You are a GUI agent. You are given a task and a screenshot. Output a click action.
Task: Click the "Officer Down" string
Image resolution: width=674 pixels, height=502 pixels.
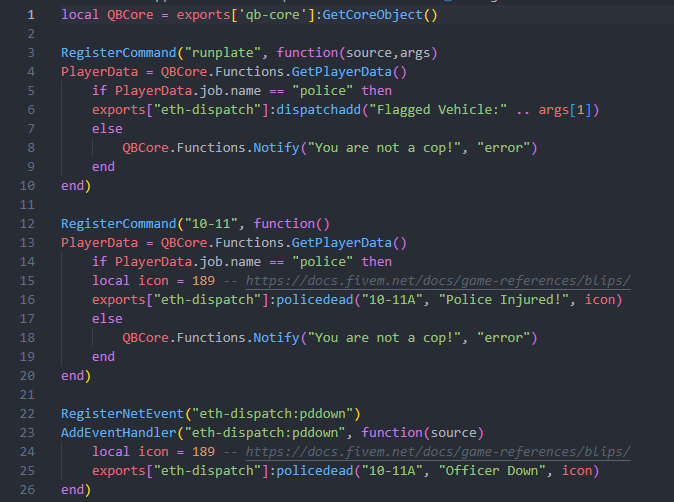[x=489, y=470]
